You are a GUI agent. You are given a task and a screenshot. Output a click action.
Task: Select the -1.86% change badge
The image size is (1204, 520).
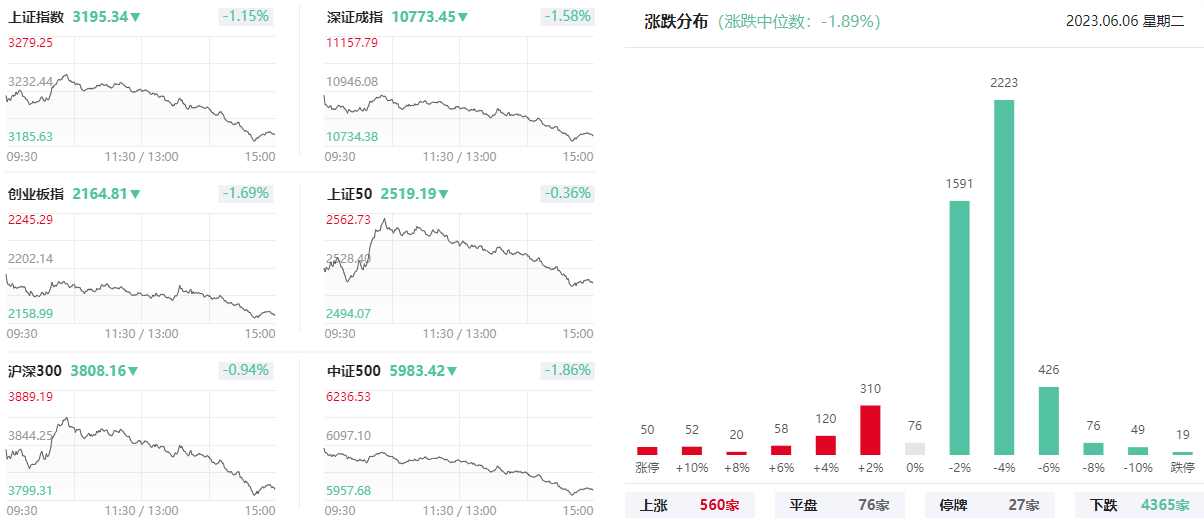[x=567, y=371]
